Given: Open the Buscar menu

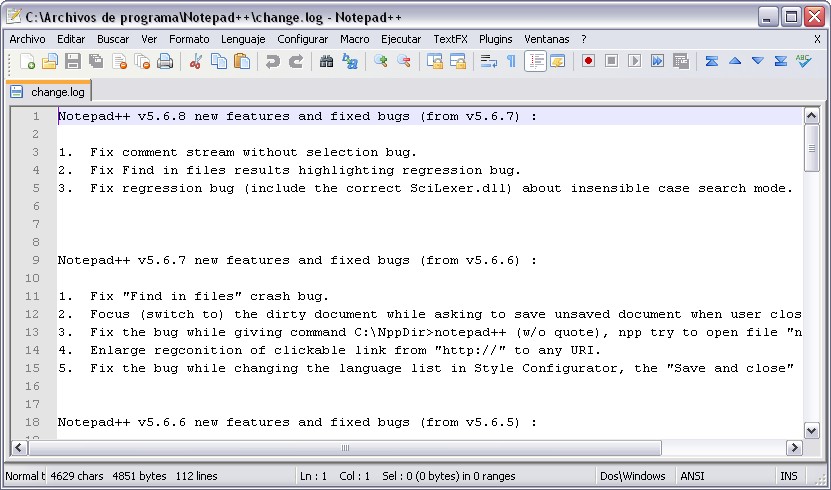Looking at the screenshot, I should (113, 39).
